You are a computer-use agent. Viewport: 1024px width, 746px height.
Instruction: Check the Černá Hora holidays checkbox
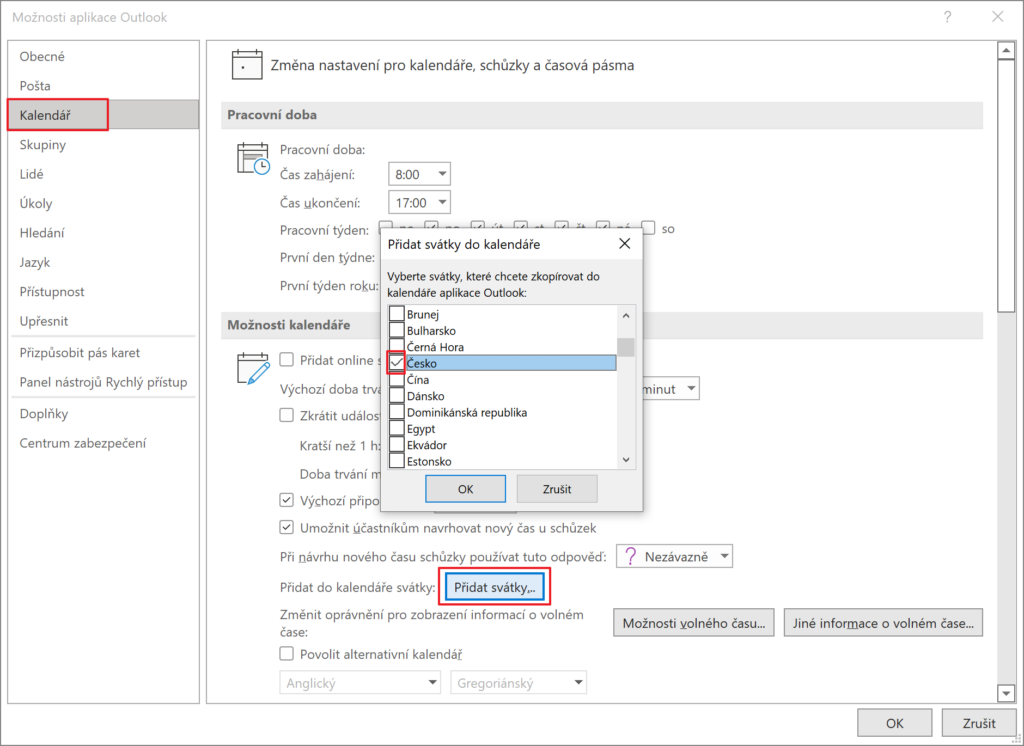click(396, 347)
